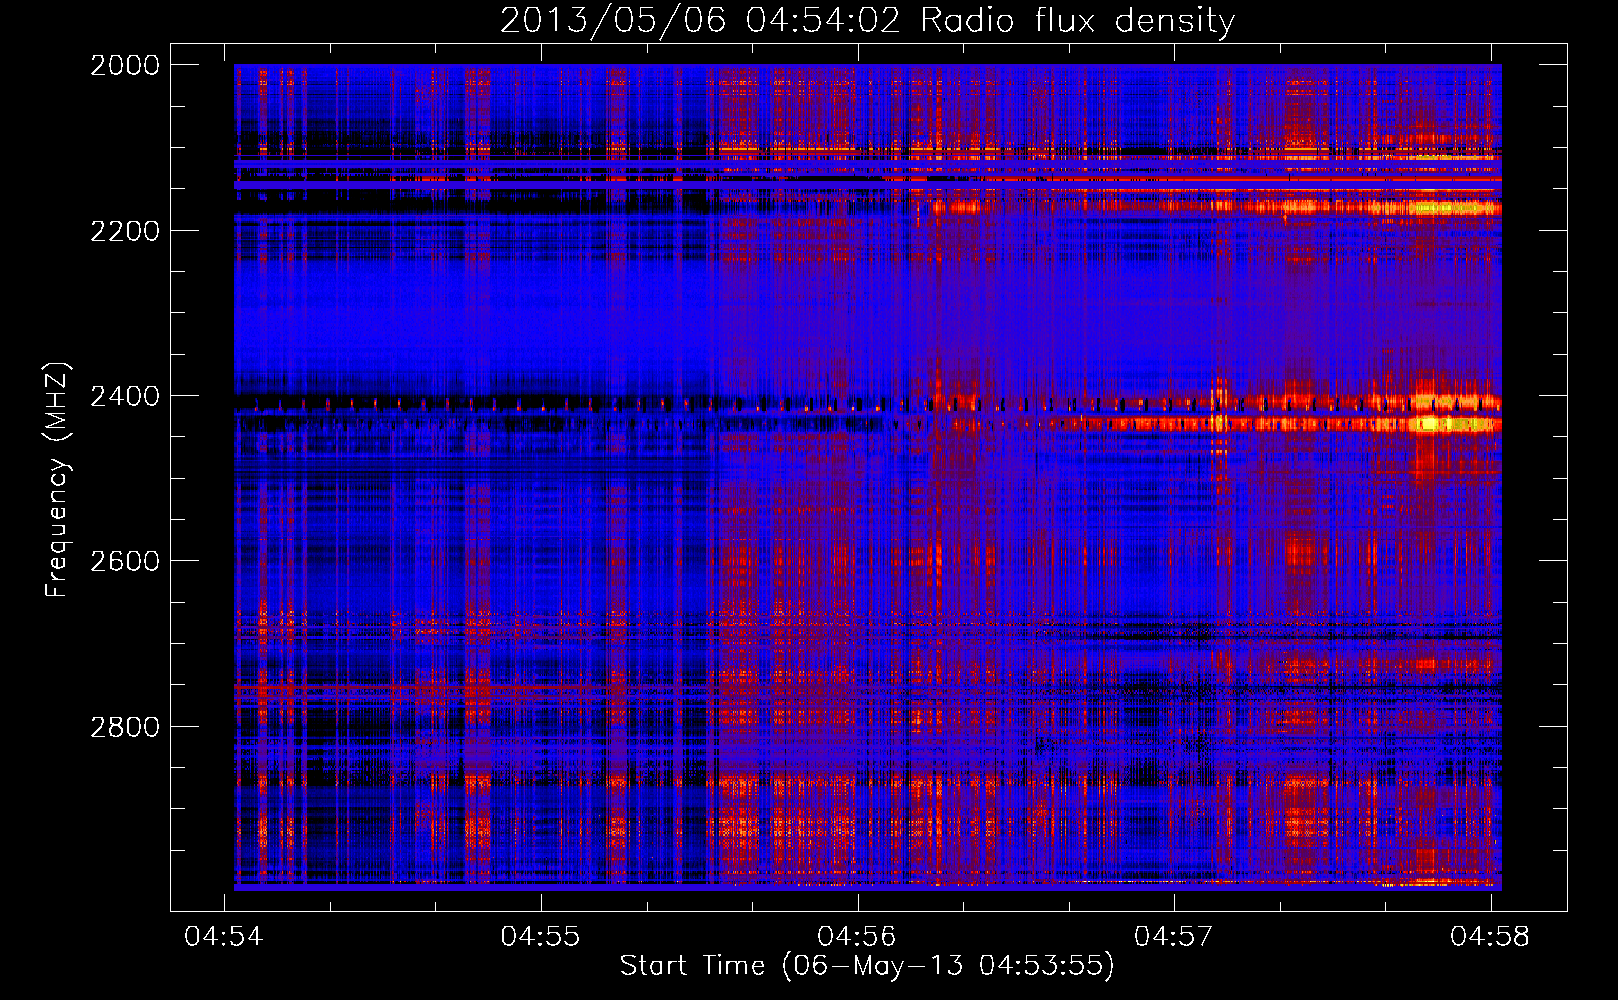Screen dimensions: 1618x1000
Task: Click the '04:56' time axis label
Action: (x=857, y=936)
